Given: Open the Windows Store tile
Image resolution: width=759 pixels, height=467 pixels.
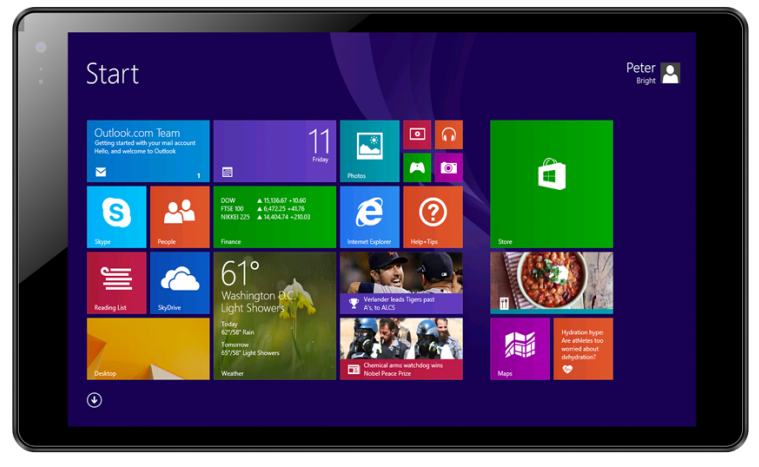Looking at the screenshot, I should point(551,184).
